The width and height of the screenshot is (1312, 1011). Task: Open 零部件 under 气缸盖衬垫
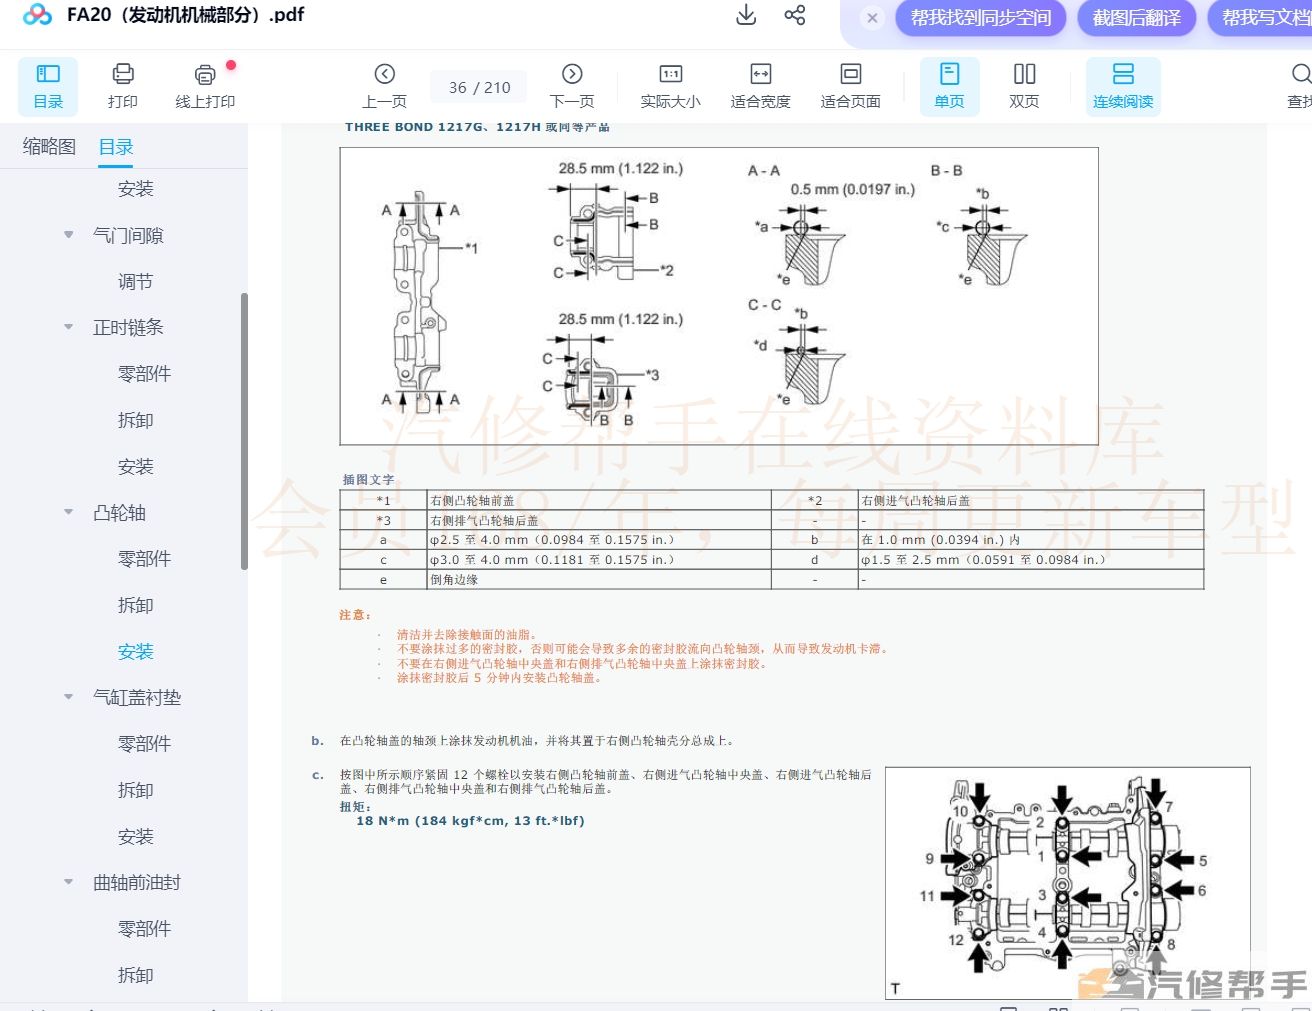144,743
